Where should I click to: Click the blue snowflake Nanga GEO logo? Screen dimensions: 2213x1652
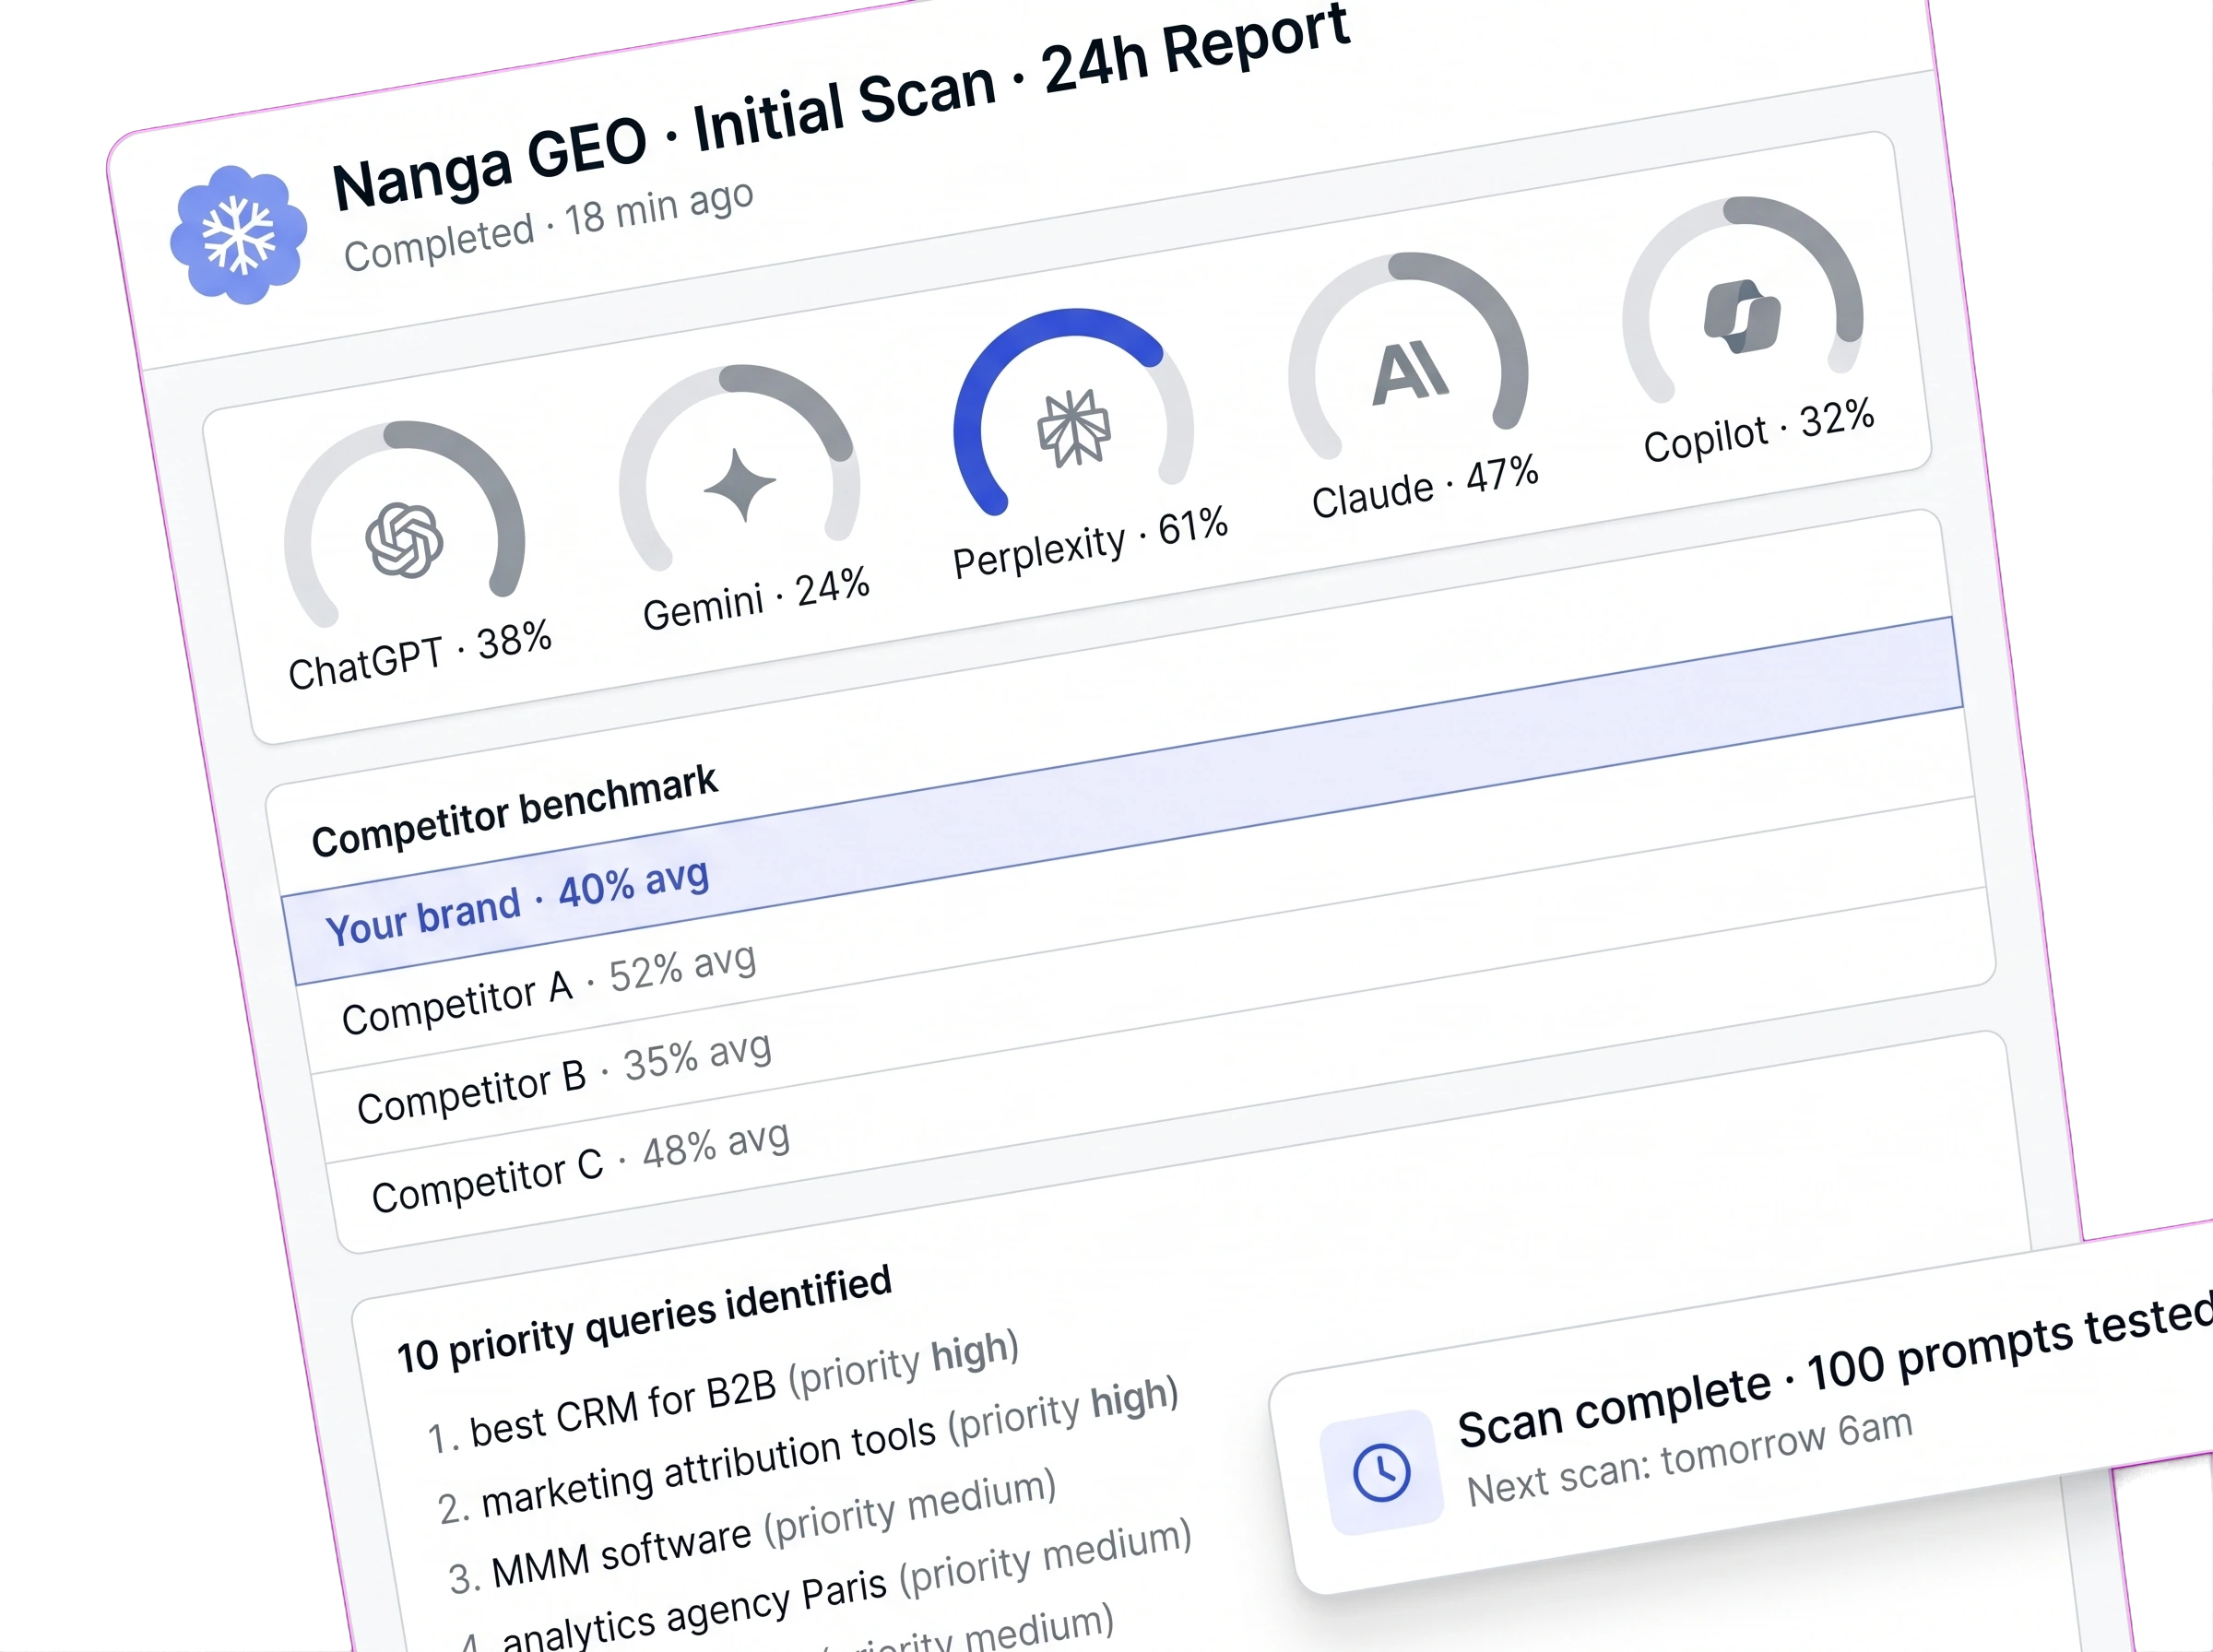(x=238, y=235)
